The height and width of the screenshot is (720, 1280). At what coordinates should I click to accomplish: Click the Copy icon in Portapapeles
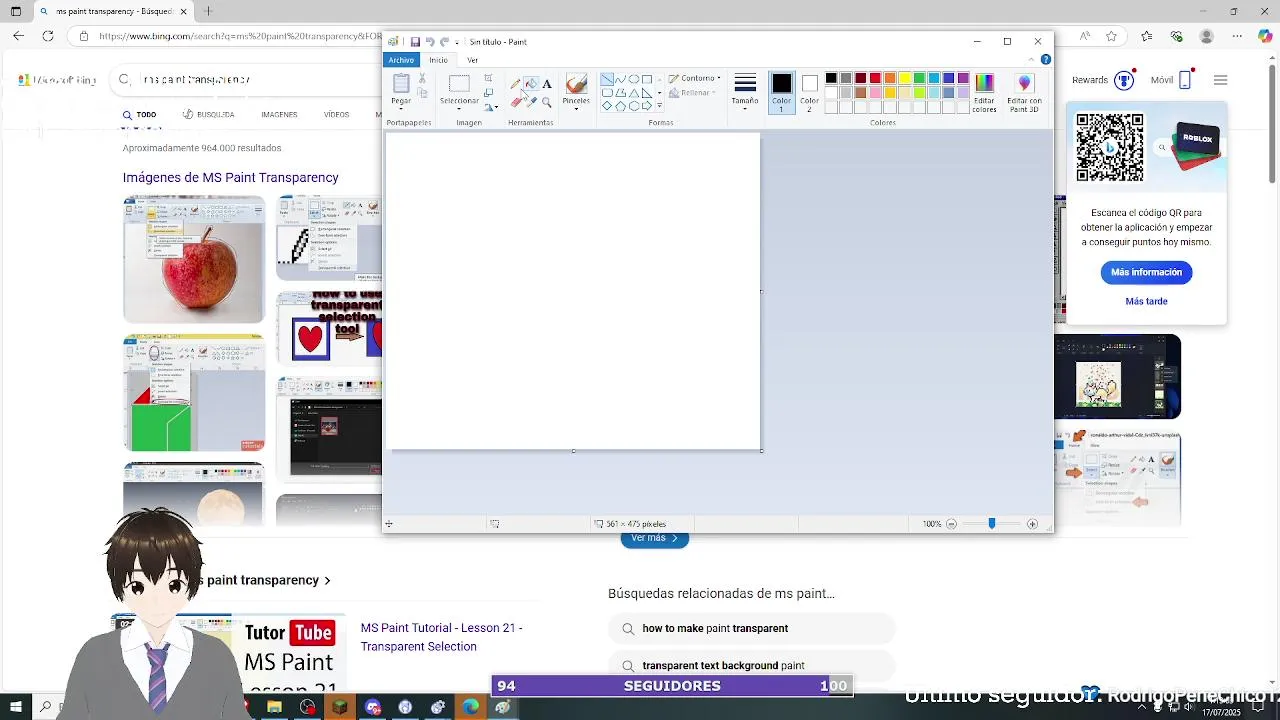click(422, 93)
